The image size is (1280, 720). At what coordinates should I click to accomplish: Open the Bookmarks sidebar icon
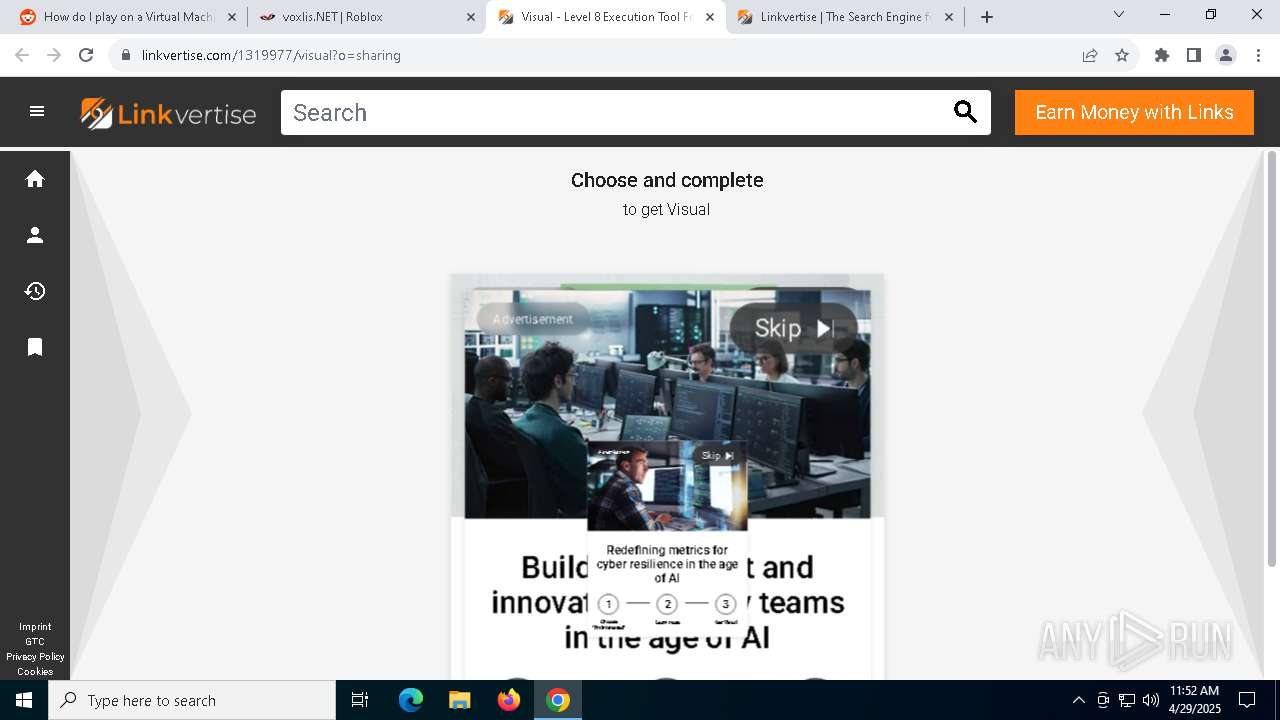pyautogui.click(x=35, y=347)
